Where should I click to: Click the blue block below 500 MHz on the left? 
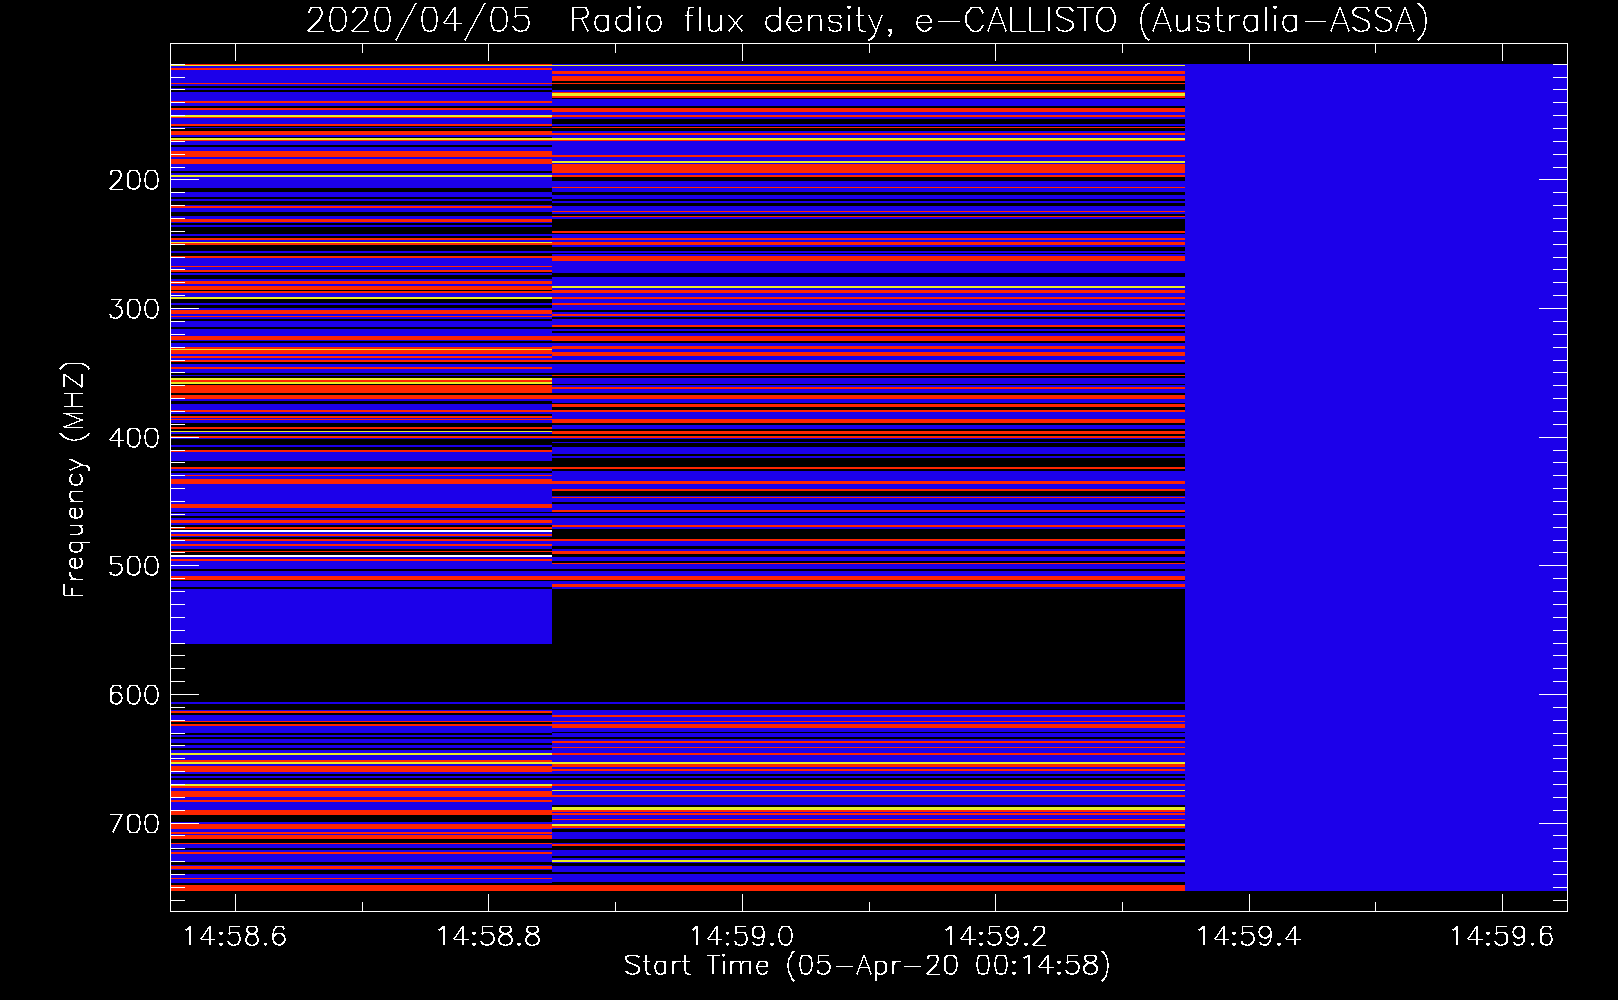pyautogui.click(x=361, y=617)
